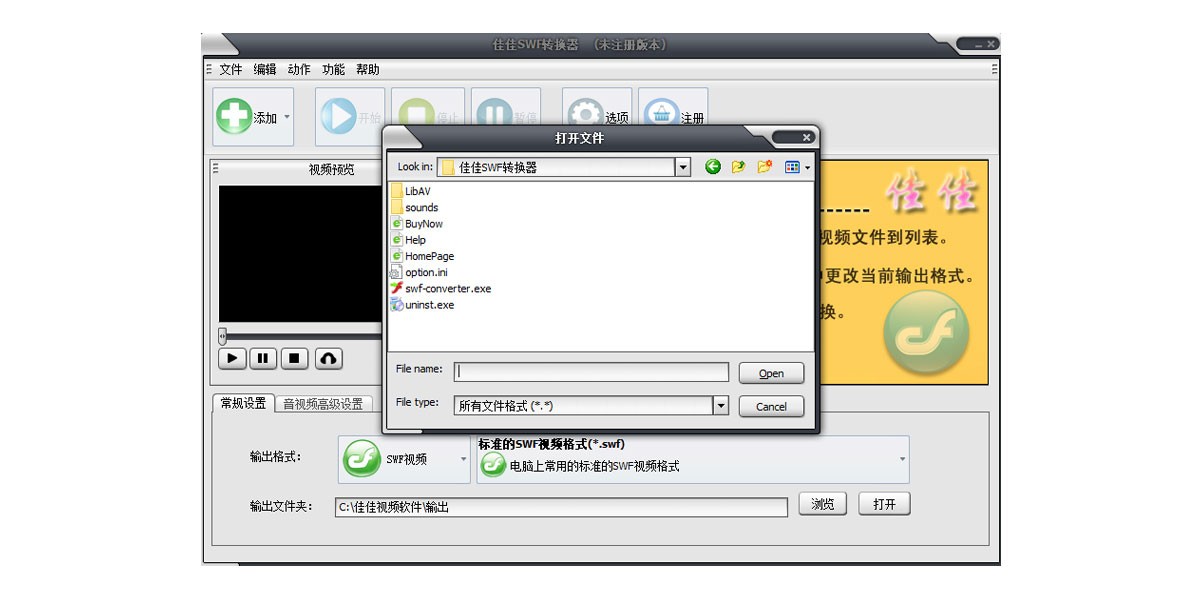Image resolution: width=1200 pixels, height=600 pixels.
Task: Click the up-one-level folder icon
Action: (x=739, y=167)
